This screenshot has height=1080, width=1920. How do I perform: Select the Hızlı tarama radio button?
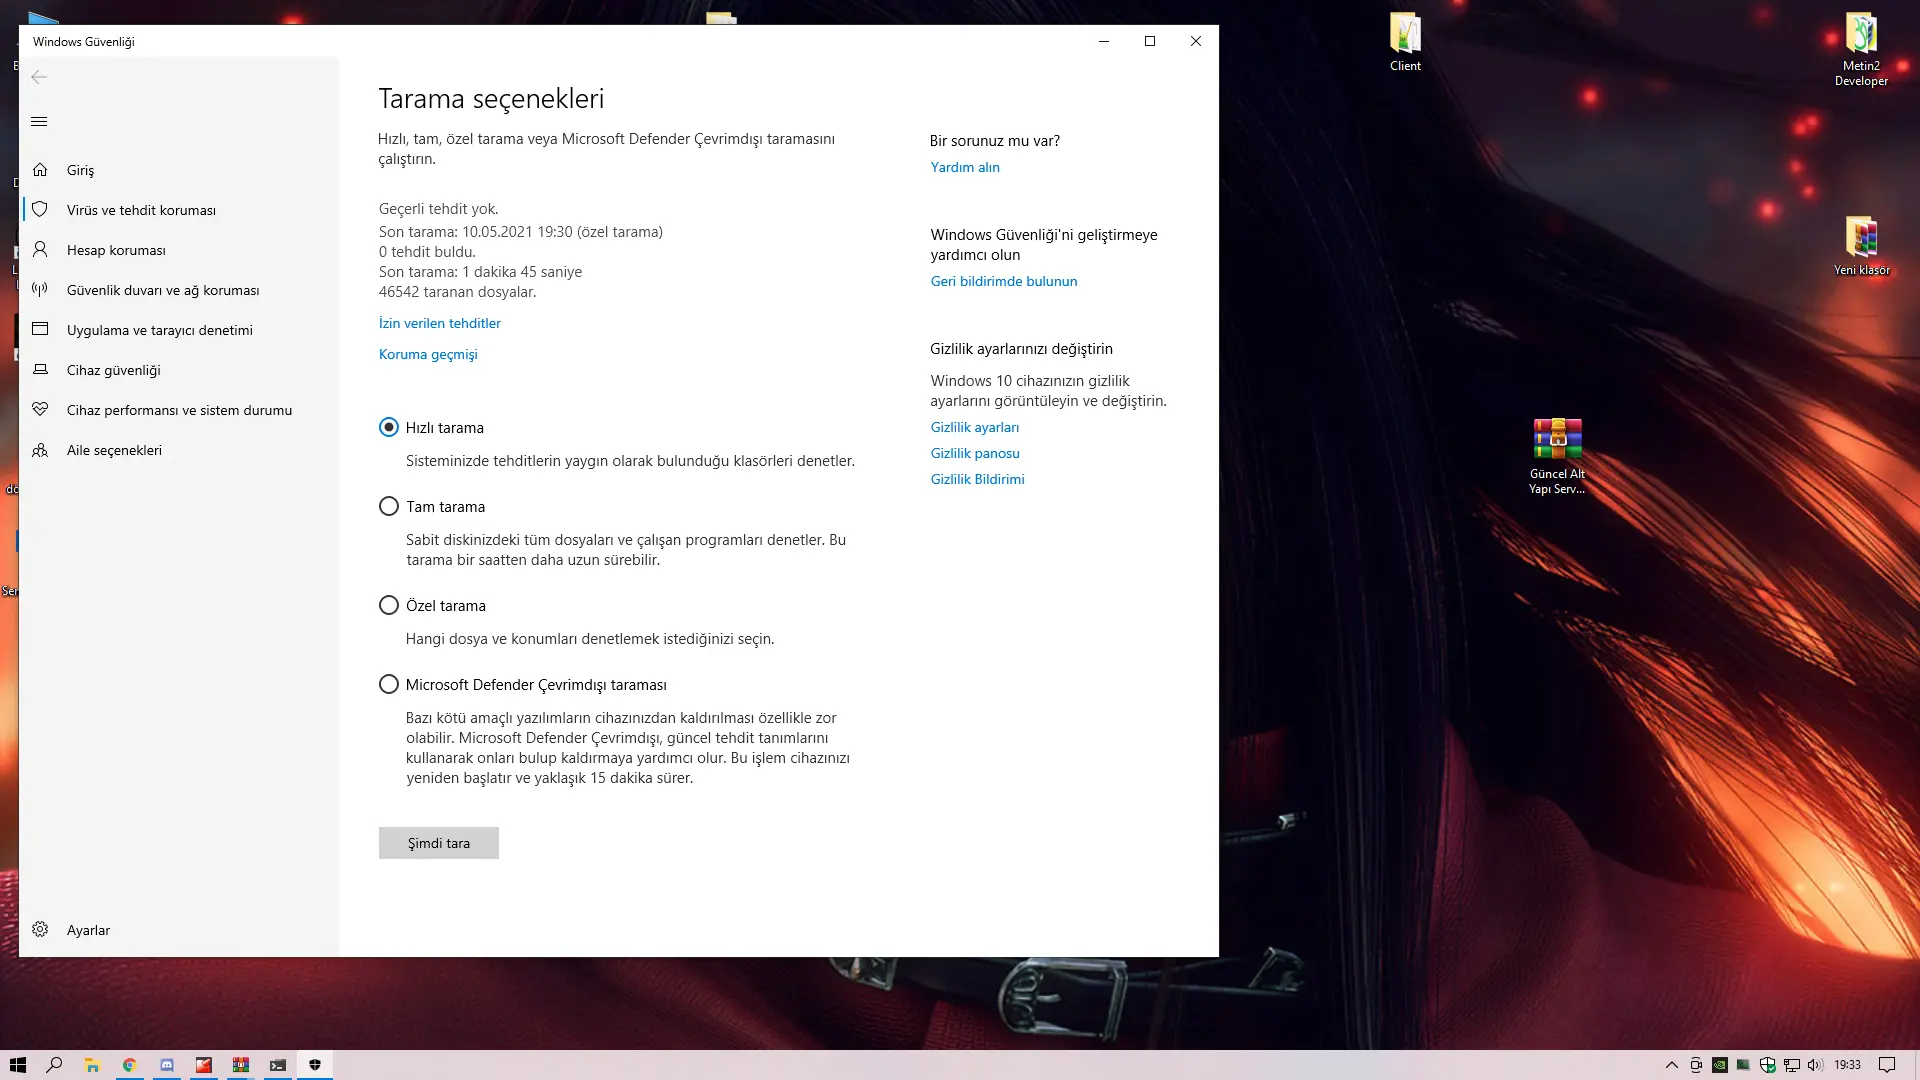389,427
